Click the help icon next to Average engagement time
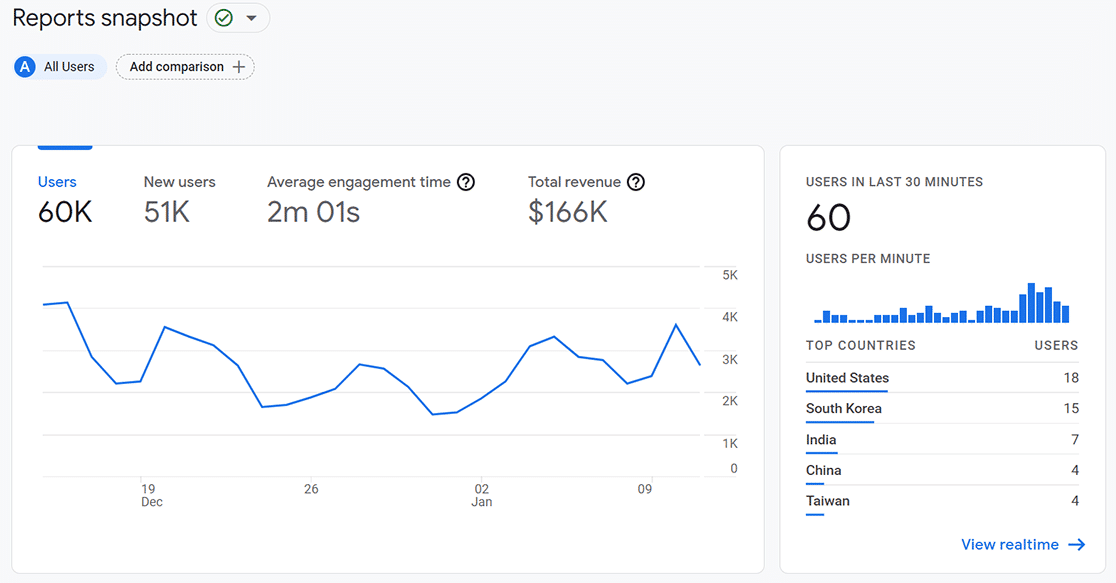This screenshot has height=583, width=1116. [x=466, y=181]
